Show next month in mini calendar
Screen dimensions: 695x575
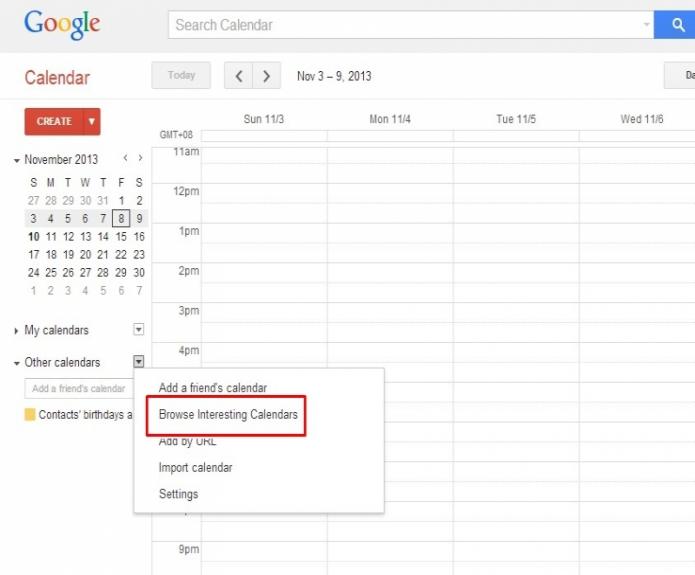(141, 158)
